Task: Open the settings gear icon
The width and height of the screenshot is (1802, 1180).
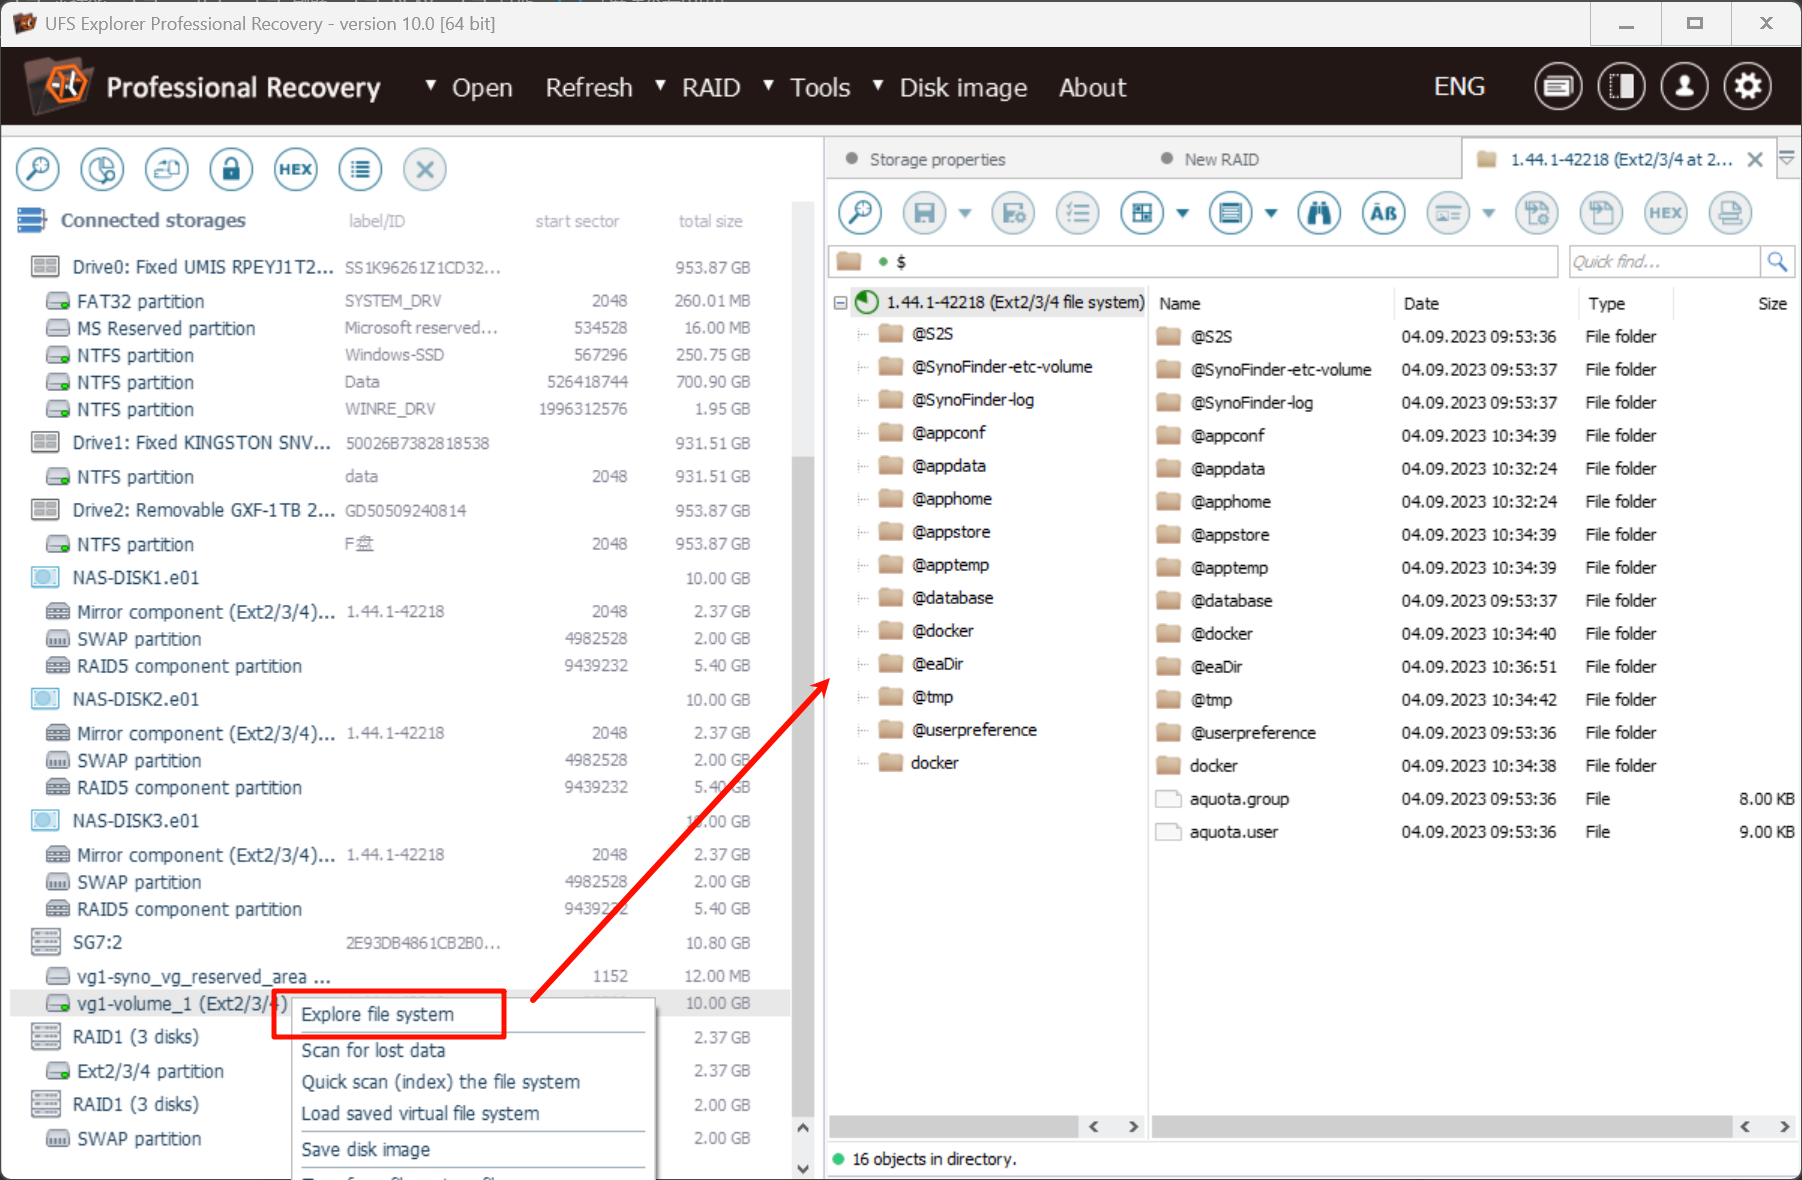Action: 1747,87
